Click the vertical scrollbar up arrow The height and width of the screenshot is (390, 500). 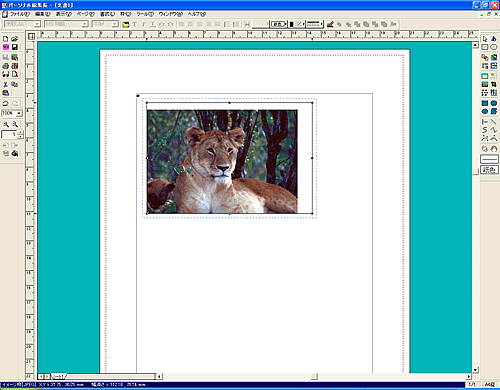476,45
